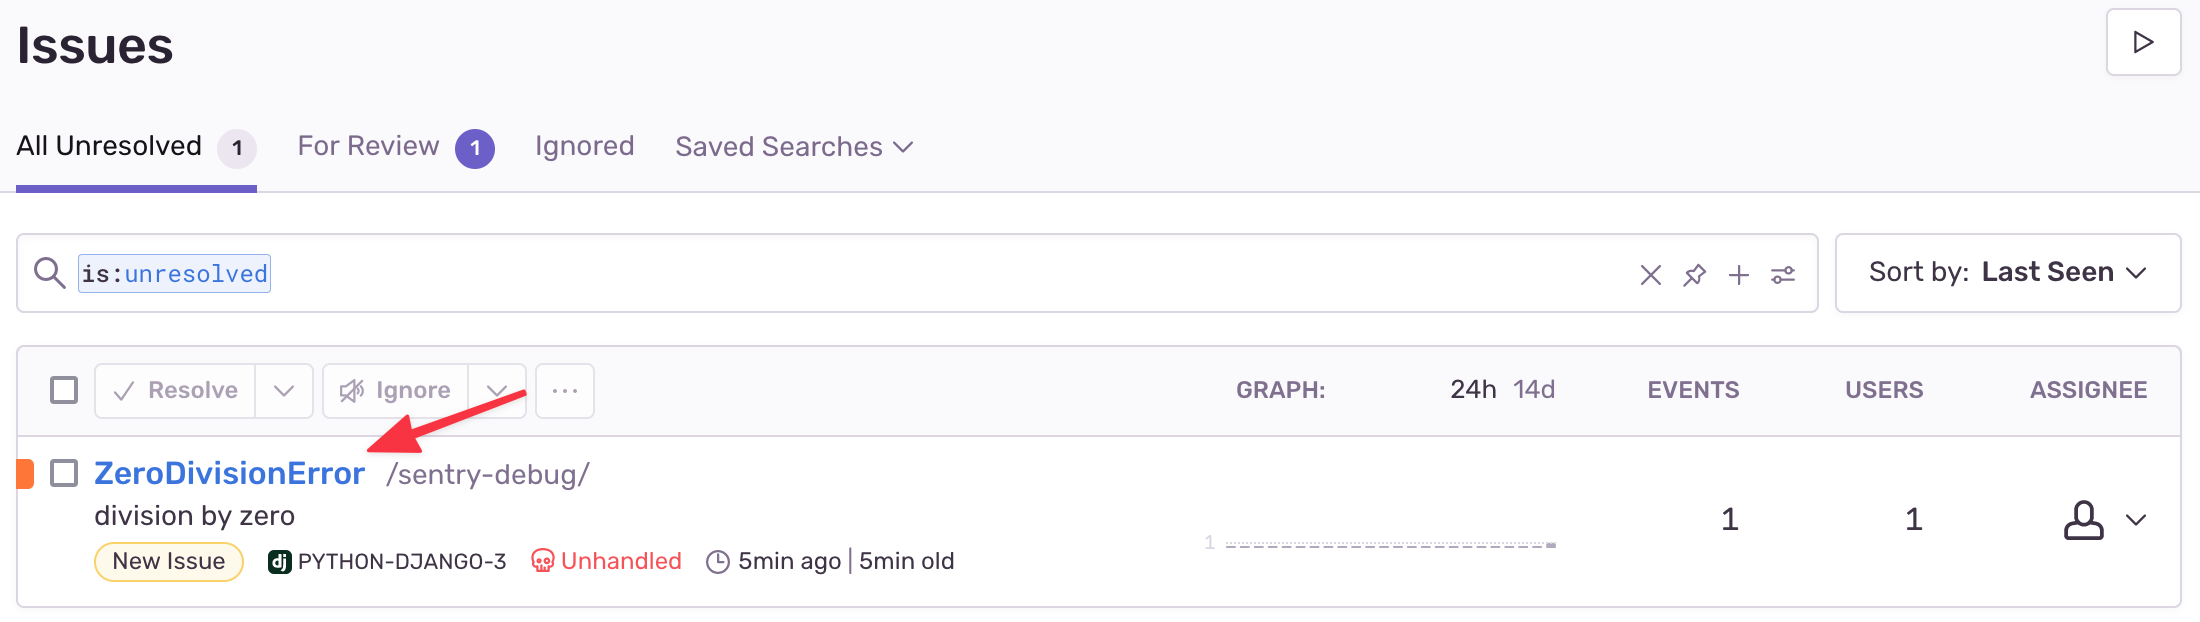2200x622 pixels.
Task: Open the Sort by Last Seen dropdown
Action: tap(2007, 273)
